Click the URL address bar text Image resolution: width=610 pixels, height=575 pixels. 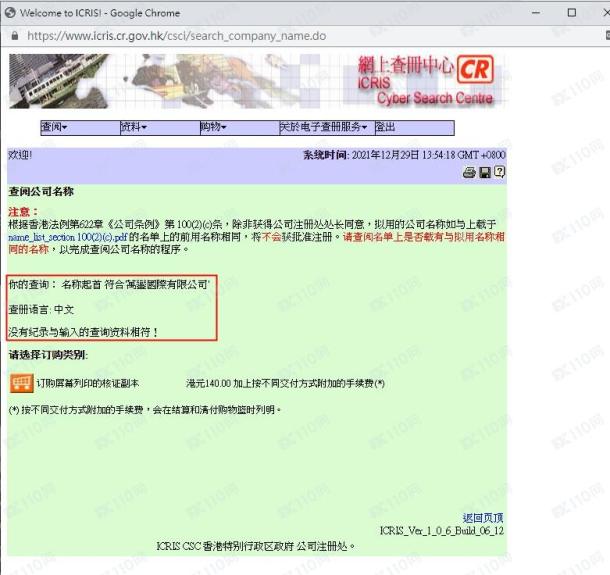click(x=177, y=36)
